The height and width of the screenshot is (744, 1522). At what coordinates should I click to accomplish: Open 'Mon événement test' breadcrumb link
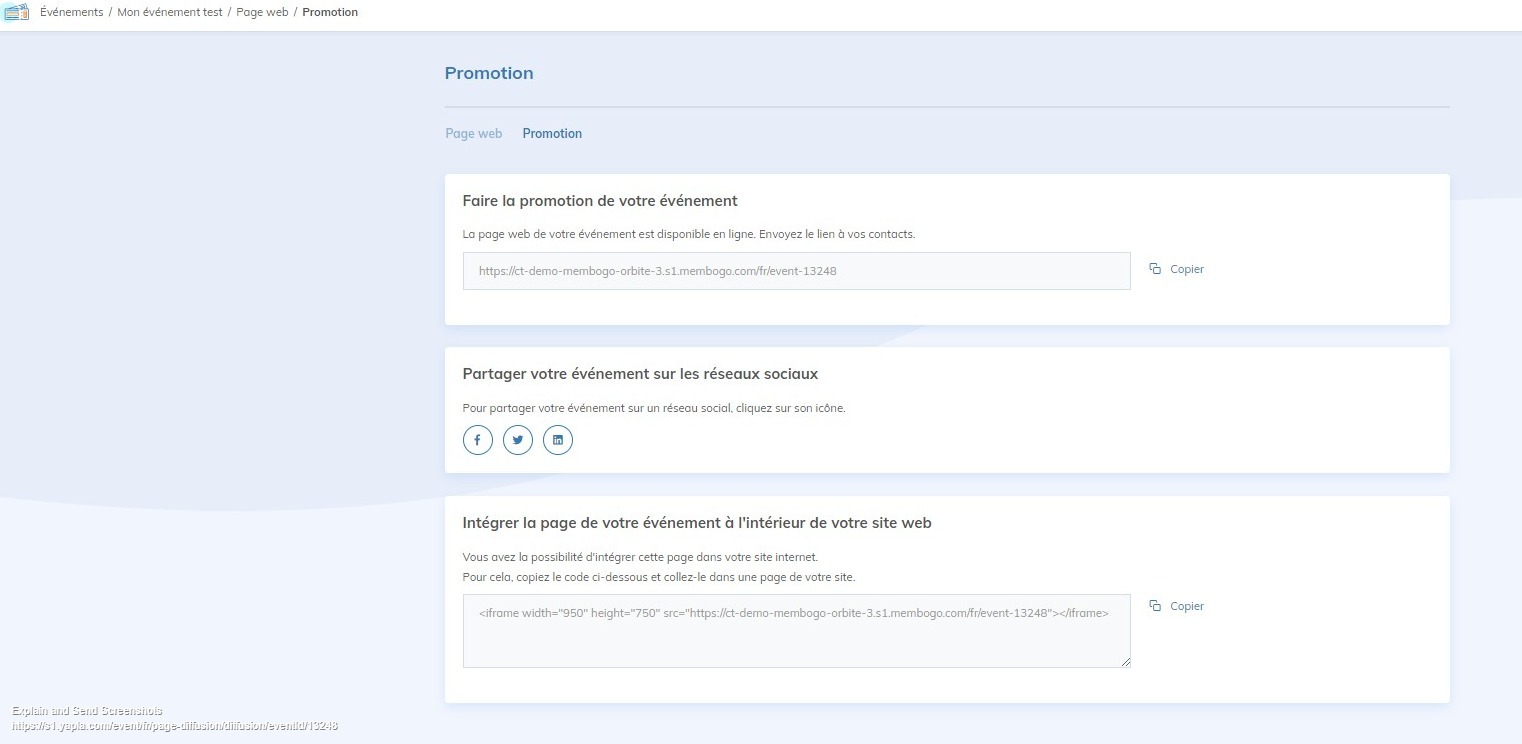[x=170, y=13]
